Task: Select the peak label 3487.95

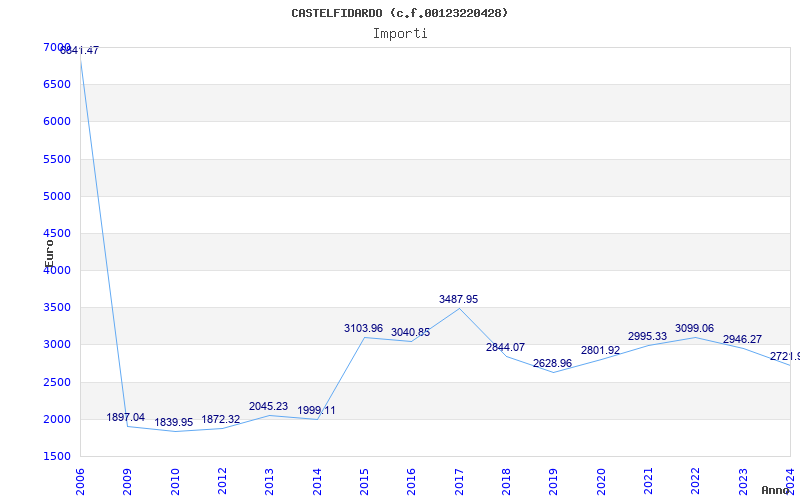Action: (458, 299)
